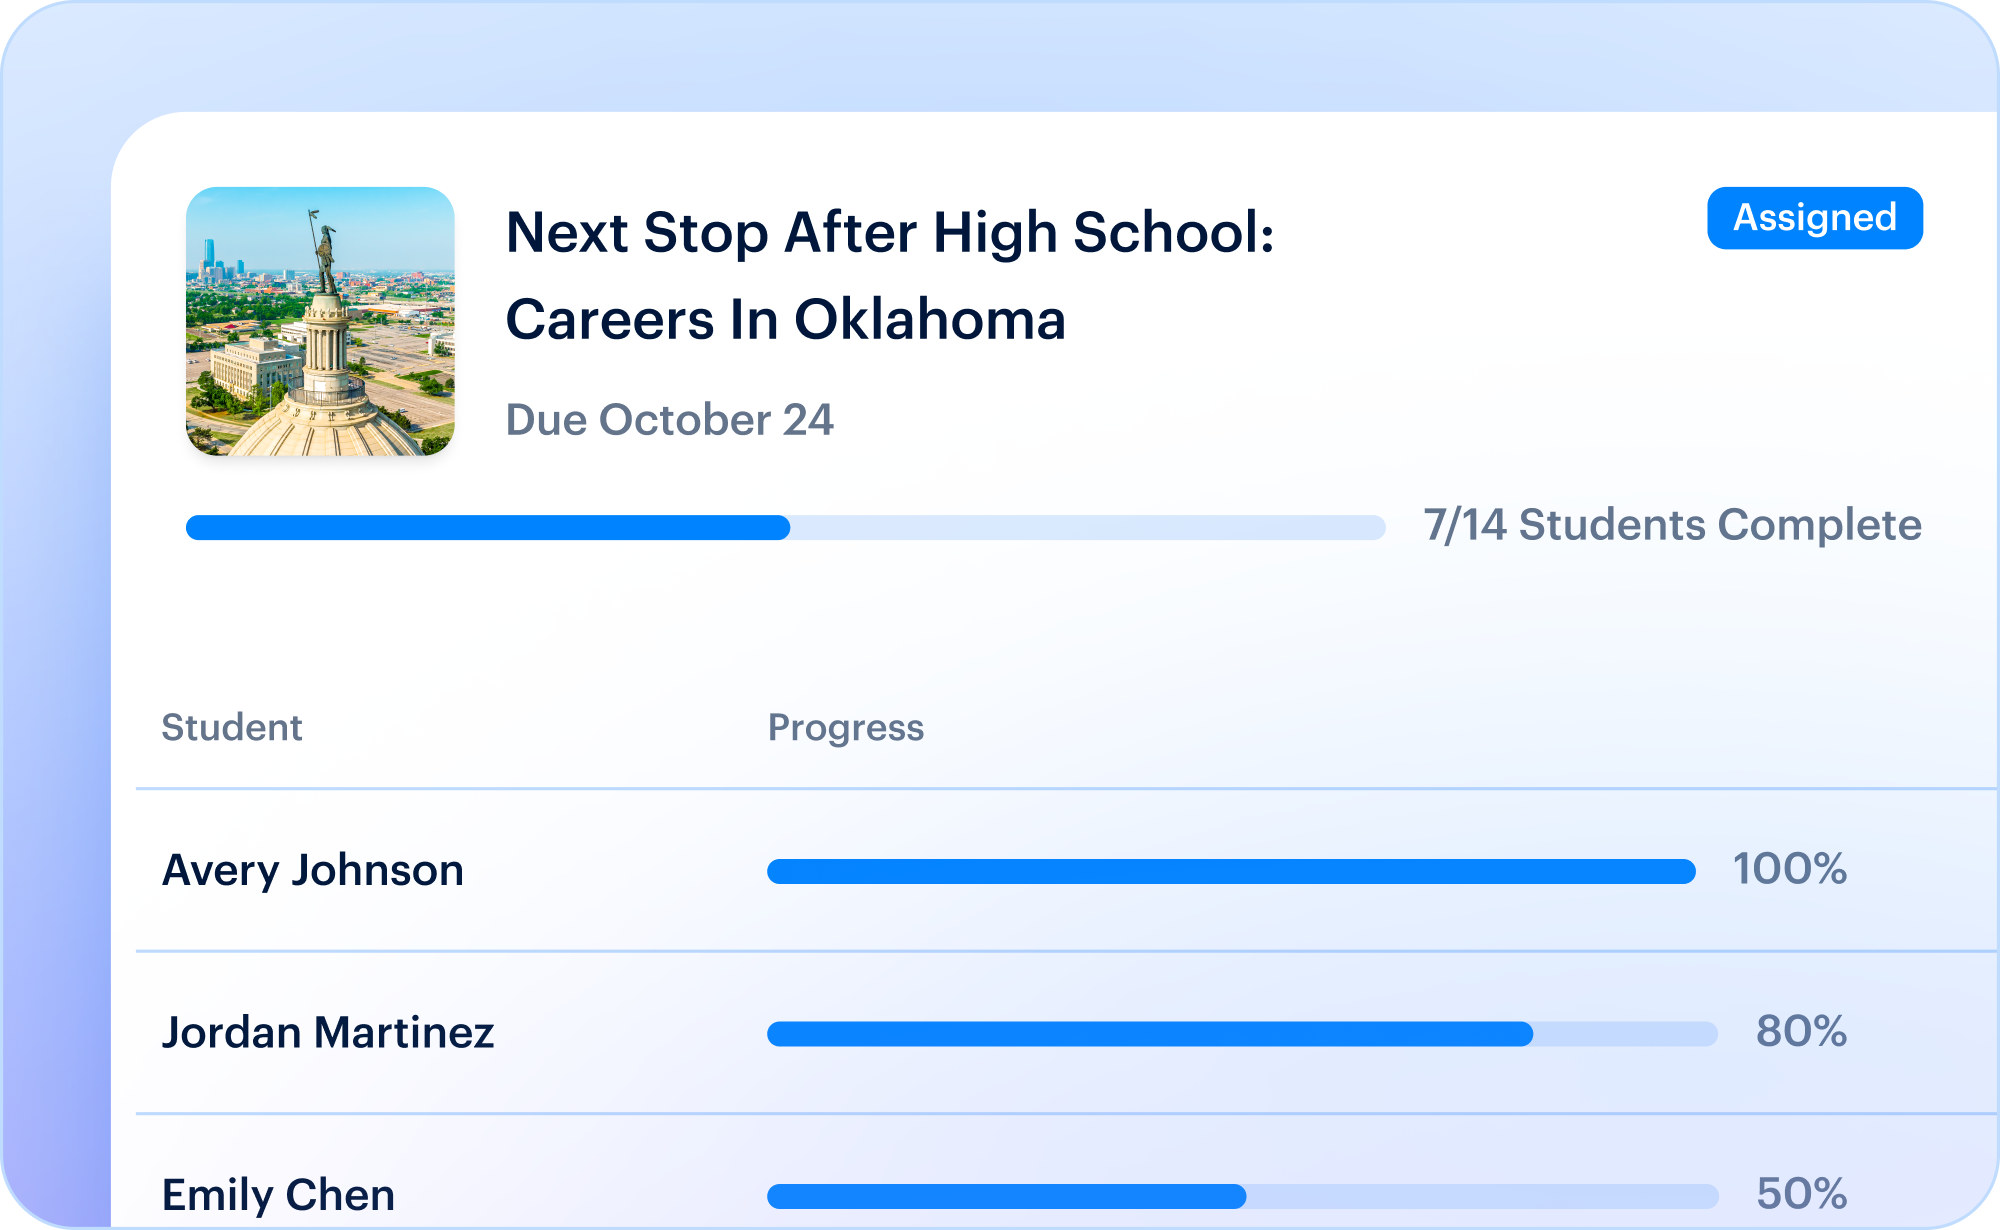
Task: Click the Assigned status badge
Action: tap(1814, 218)
